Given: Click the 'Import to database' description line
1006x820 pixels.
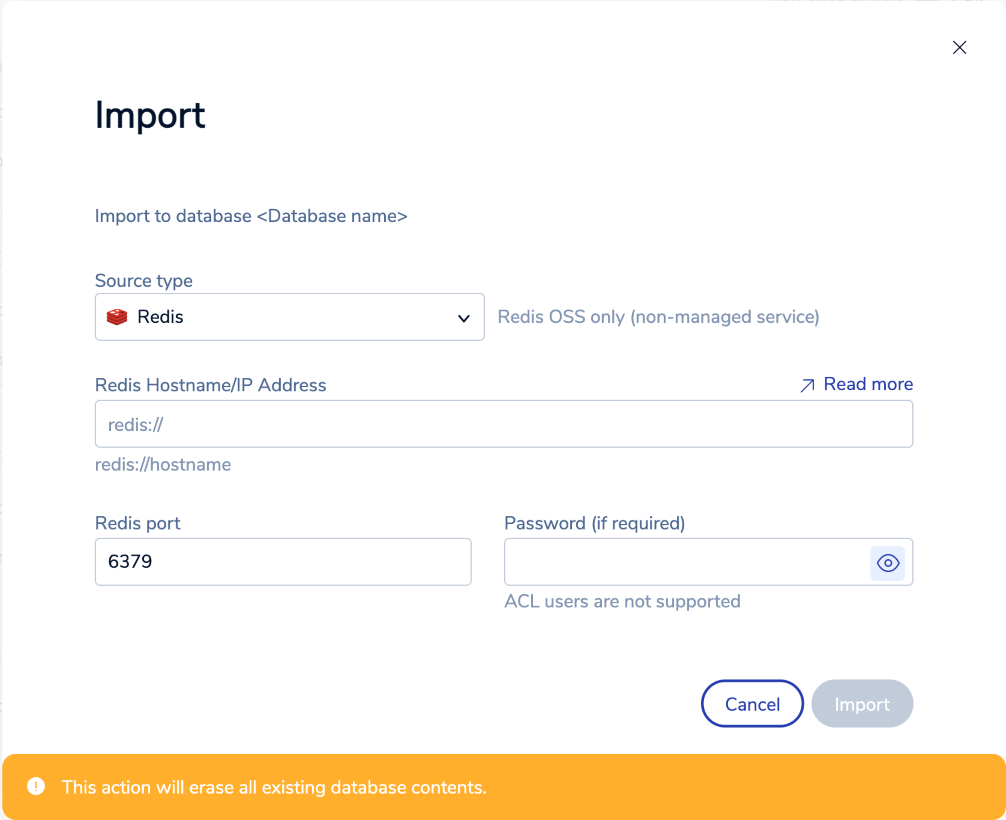Looking at the screenshot, I should pyautogui.click(x=251, y=216).
